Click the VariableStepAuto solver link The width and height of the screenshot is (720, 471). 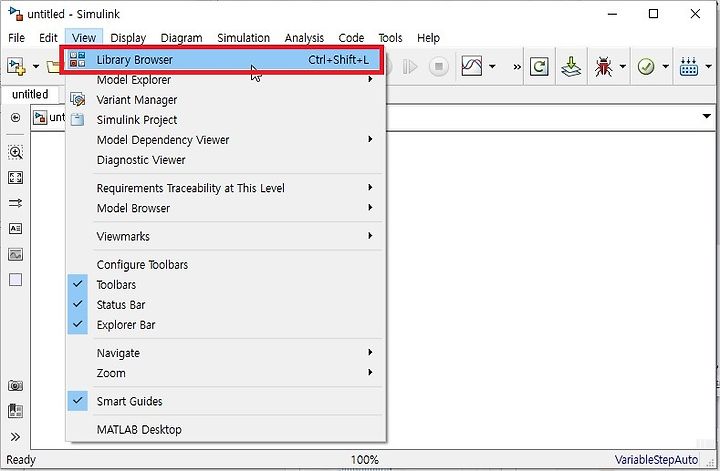pos(656,460)
